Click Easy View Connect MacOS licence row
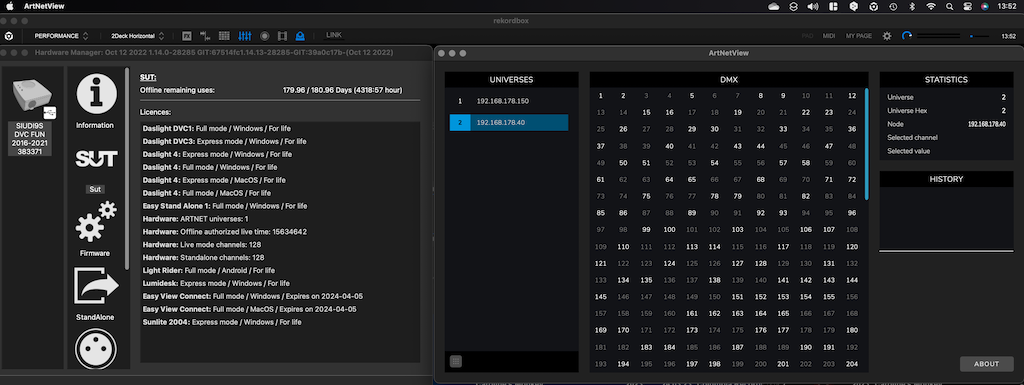 click(x=249, y=309)
